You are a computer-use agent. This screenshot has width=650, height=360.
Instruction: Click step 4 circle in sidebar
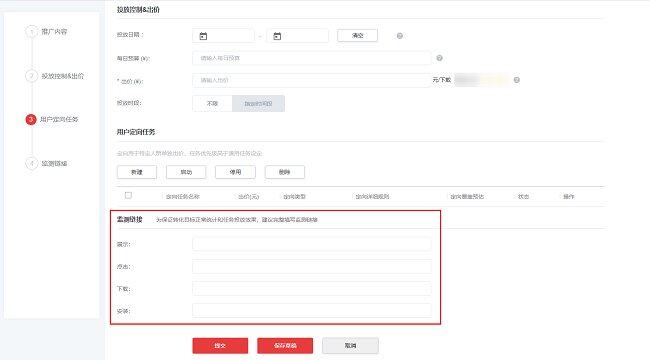pos(32,163)
